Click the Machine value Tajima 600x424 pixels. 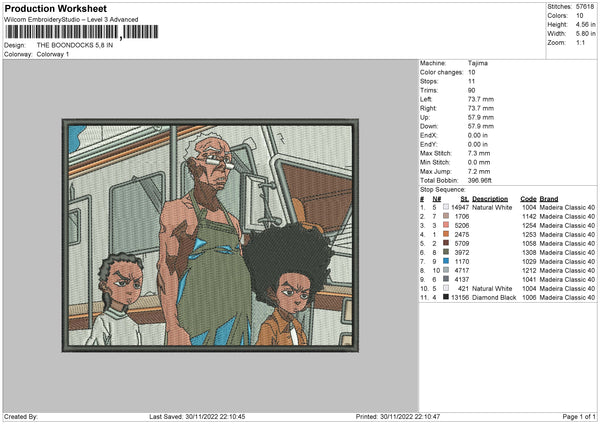[478, 63]
